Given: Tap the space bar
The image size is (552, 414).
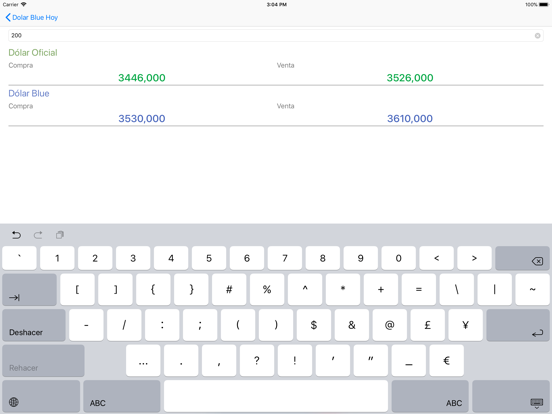Looking at the screenshot, I should tap(276, 396).
